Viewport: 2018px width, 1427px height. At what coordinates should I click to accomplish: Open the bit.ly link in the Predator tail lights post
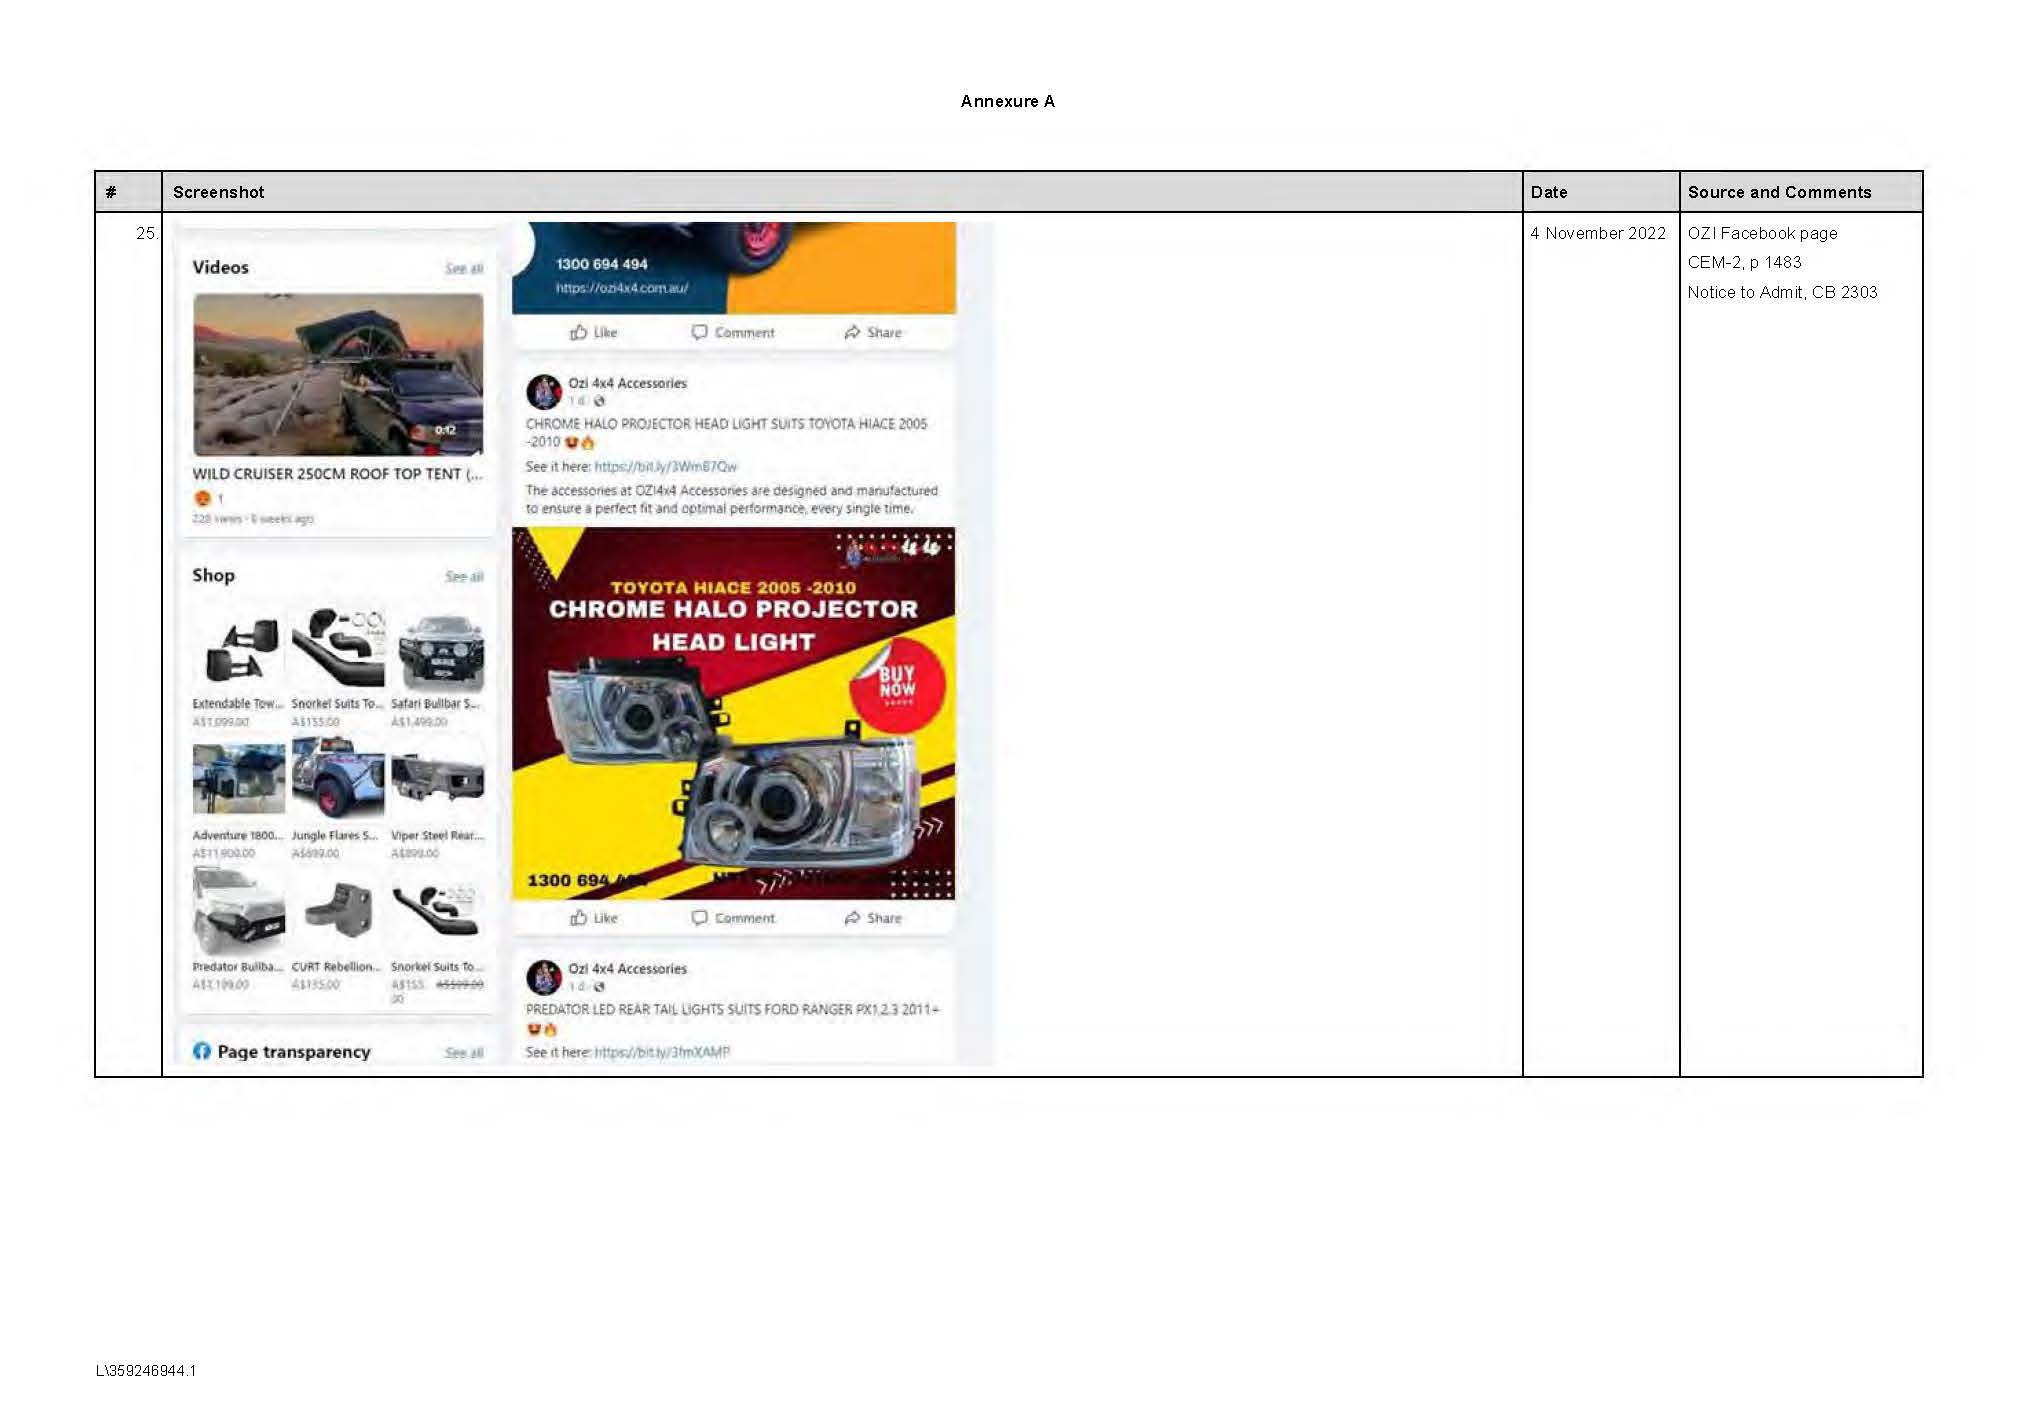(x=662, y=1052)
